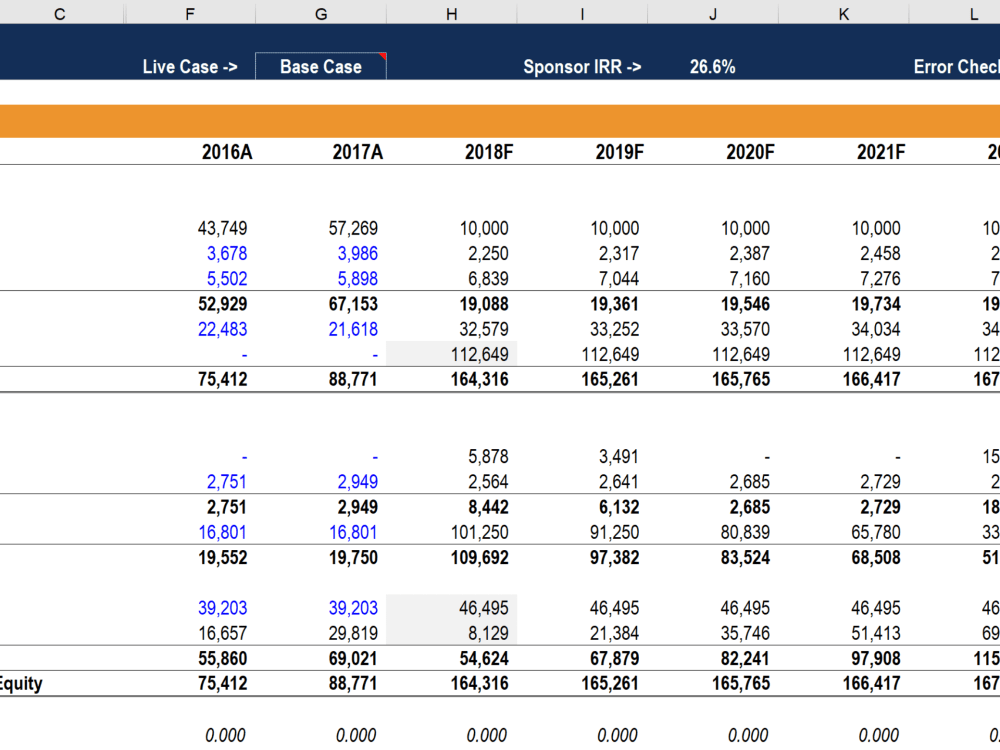Select 2016A check cell 0.000
Viewport: 1000px width, 750px height.
pyautogui.click(x=225, y=735)
